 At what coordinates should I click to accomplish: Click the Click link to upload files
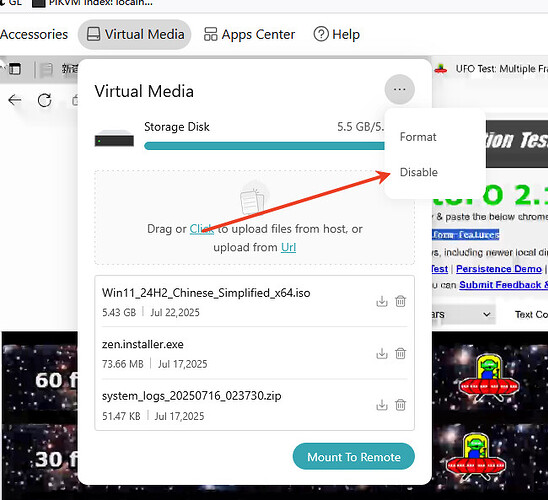point(202,229)
